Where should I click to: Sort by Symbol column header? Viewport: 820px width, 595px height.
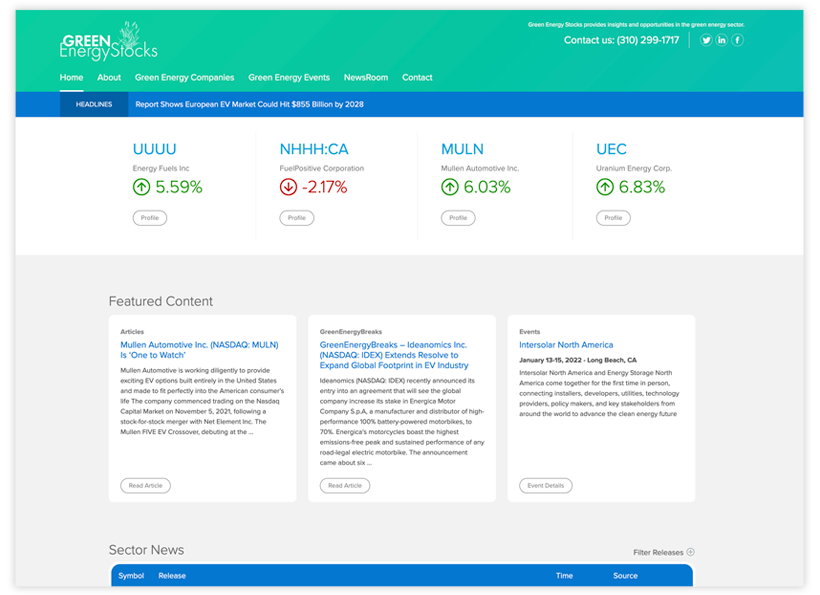131,575
